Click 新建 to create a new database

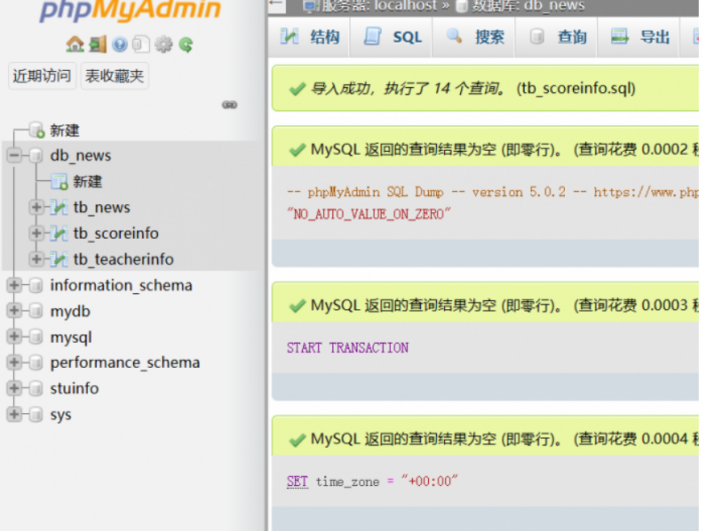(x=64, y=130)
